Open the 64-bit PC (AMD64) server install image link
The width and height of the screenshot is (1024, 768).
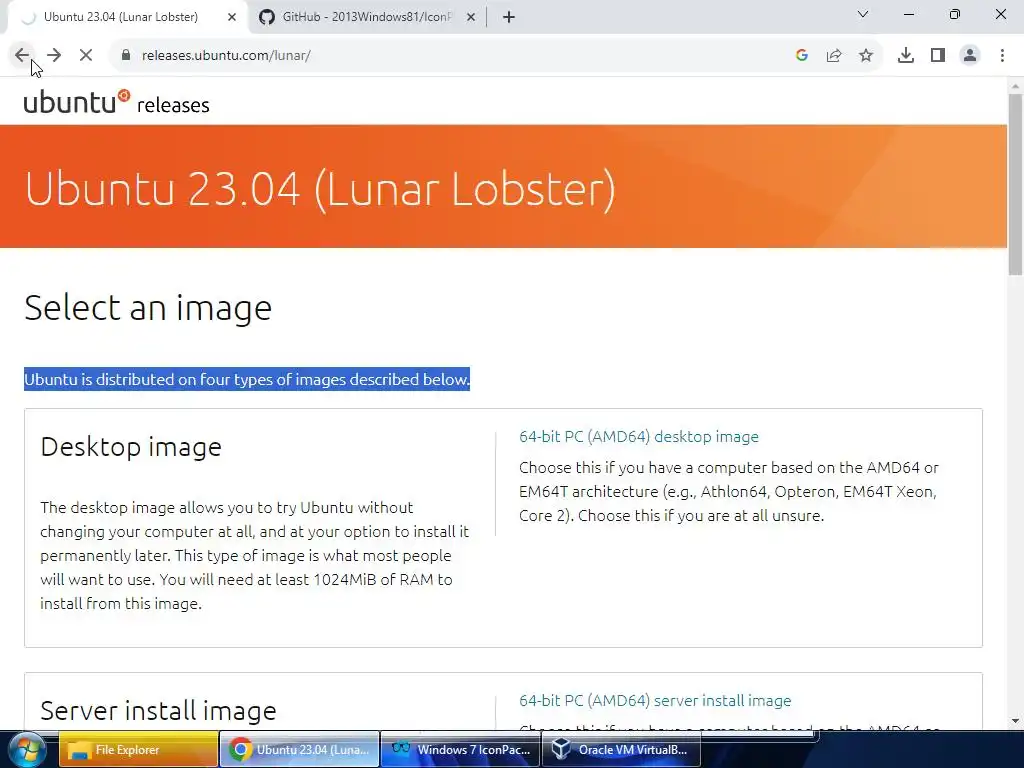click(x=655, y=700)
